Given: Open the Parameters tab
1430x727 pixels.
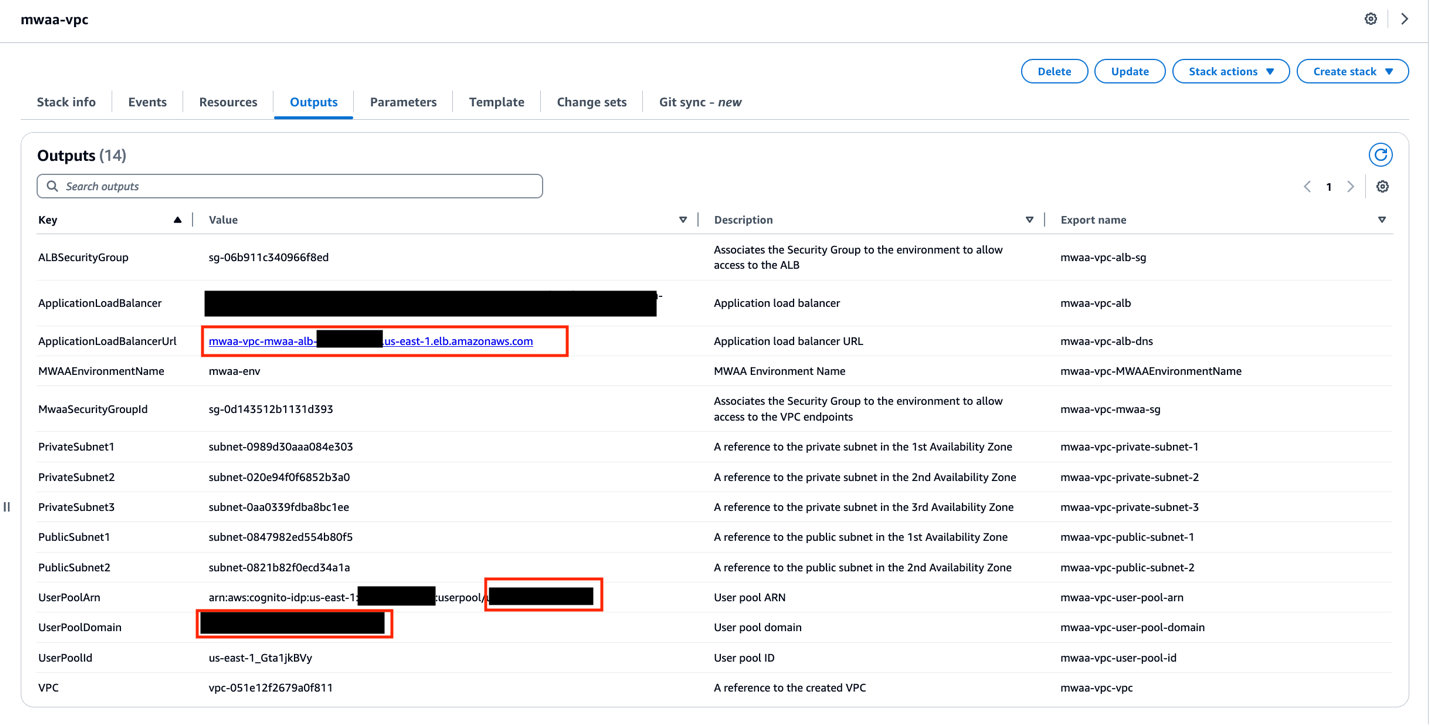Looking at the screenshot, I should click(x=403, y=102).
